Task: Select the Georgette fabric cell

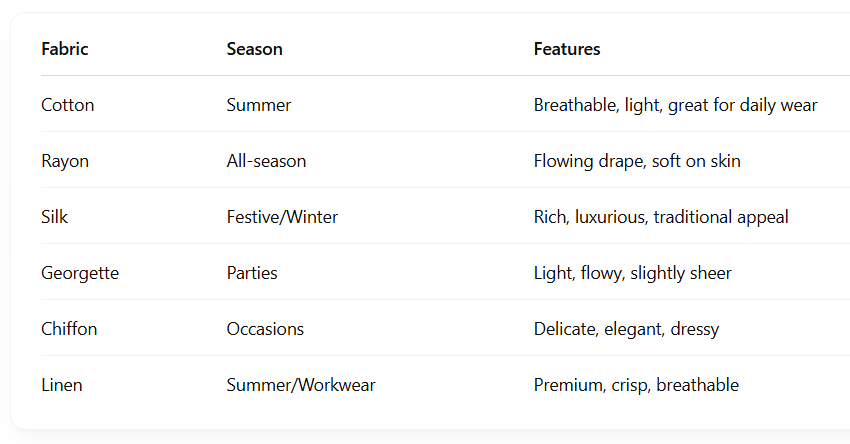Action: coord(80,273)
